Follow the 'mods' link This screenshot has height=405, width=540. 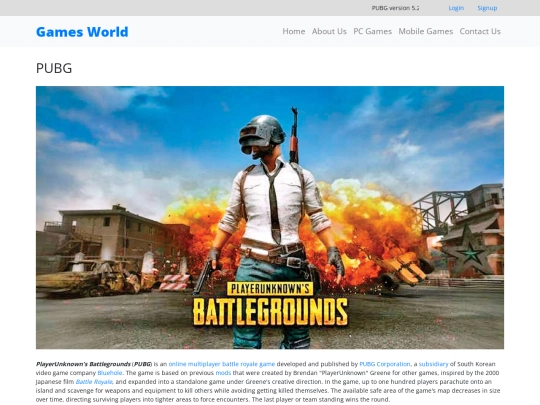(223, 373)
